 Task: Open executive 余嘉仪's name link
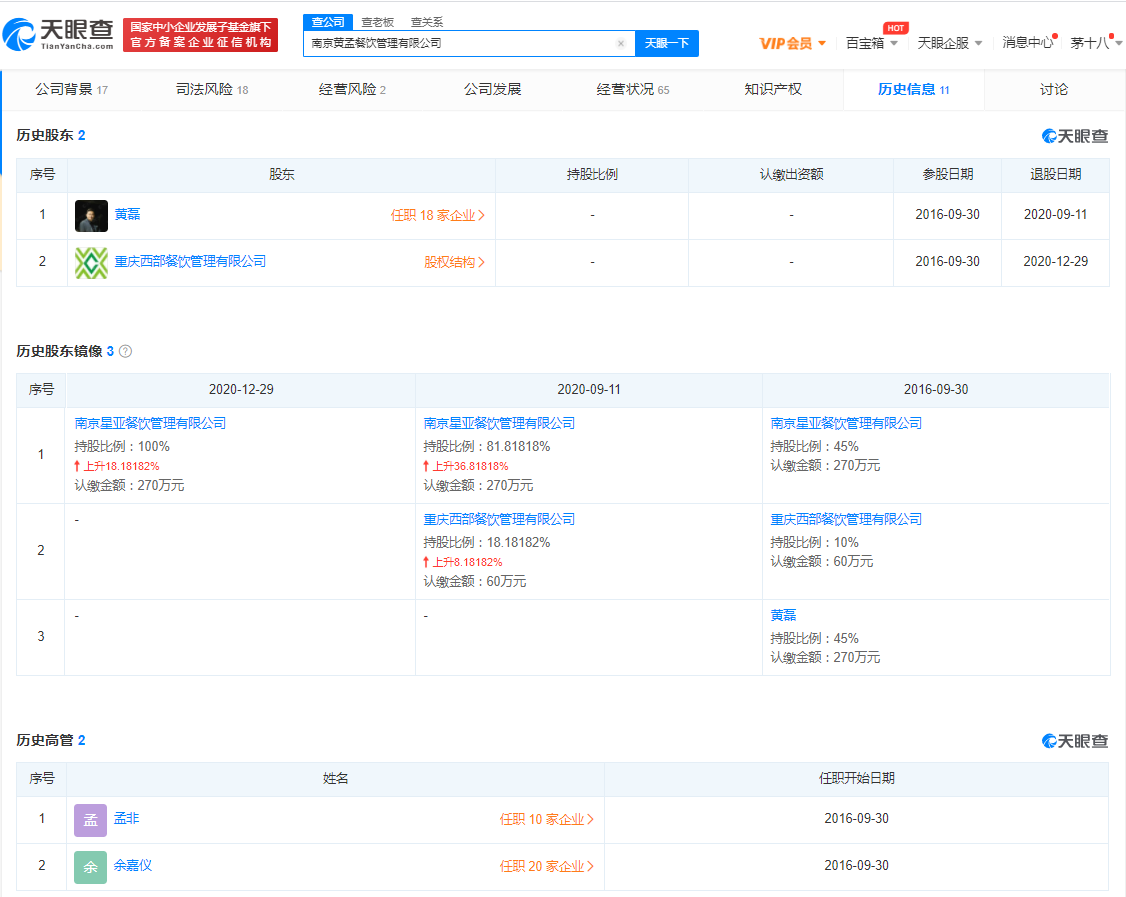pyautogui.click(x=133, y=865)
